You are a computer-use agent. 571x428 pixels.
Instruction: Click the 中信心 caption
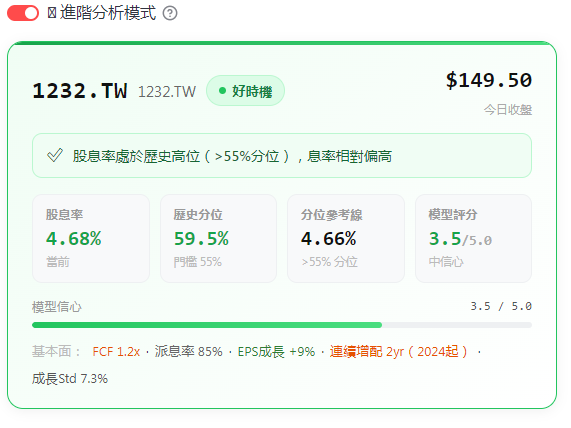pos(446,262)
